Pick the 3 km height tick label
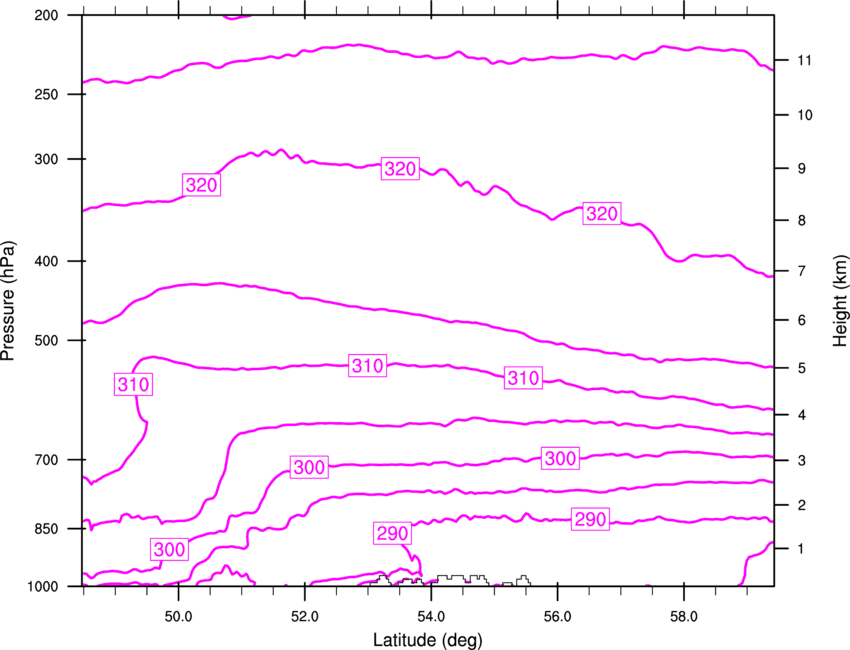 pyautogui.click(x=802, y=461)
